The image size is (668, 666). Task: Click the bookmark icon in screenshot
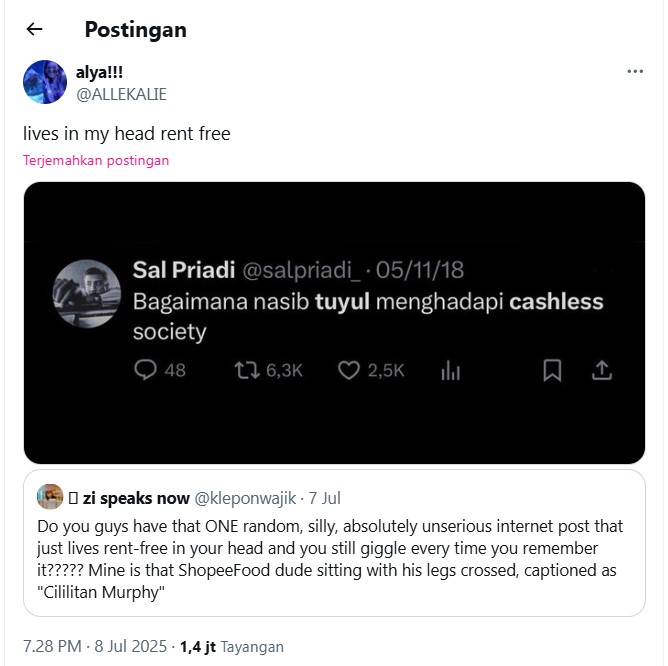(x=551, y=371)
